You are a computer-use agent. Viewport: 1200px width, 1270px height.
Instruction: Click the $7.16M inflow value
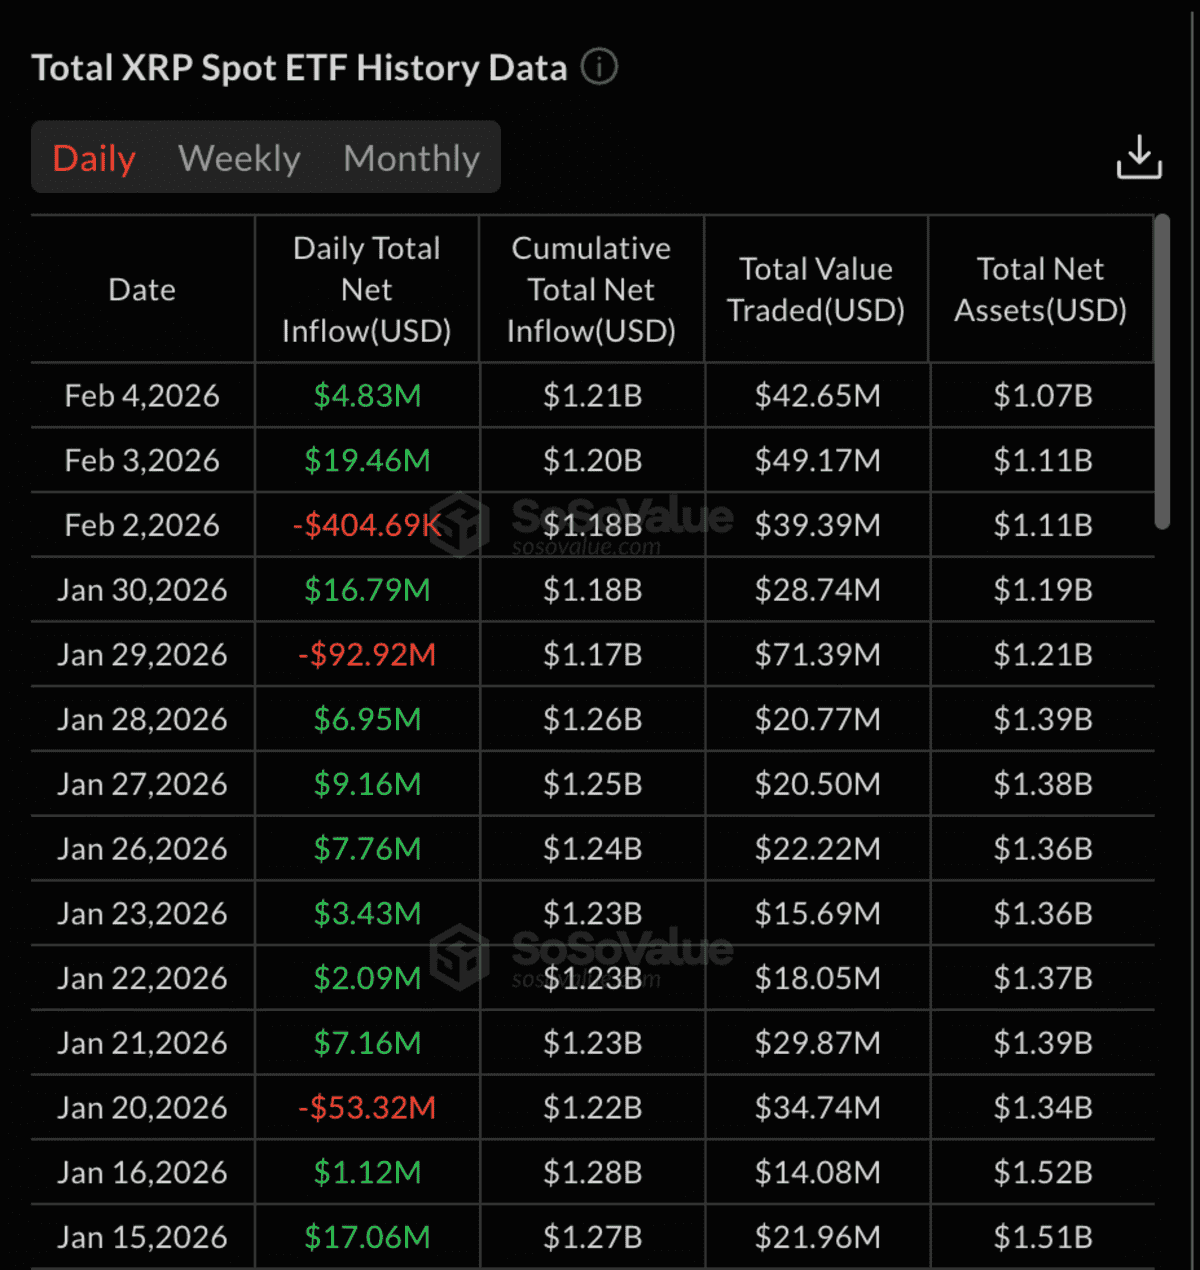(367, 1043)
